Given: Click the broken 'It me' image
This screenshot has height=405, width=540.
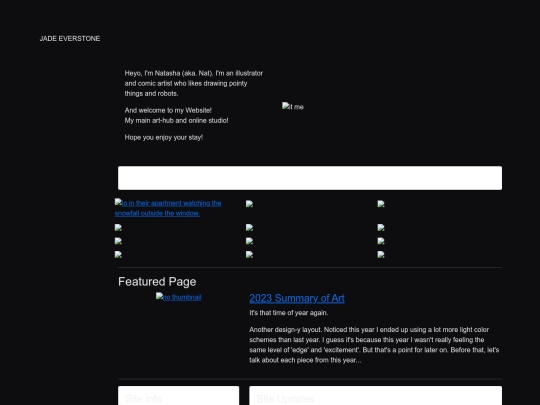Looking at the screenshot, I should (x=293, y=106).
